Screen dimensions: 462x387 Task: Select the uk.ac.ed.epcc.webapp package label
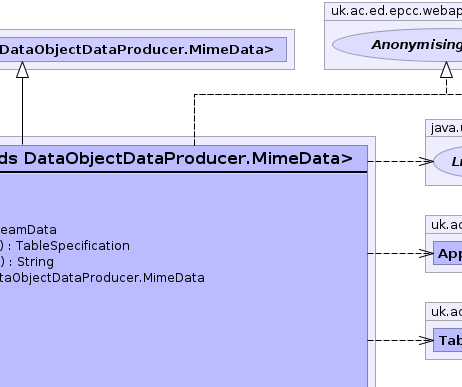tap(396, 11)
